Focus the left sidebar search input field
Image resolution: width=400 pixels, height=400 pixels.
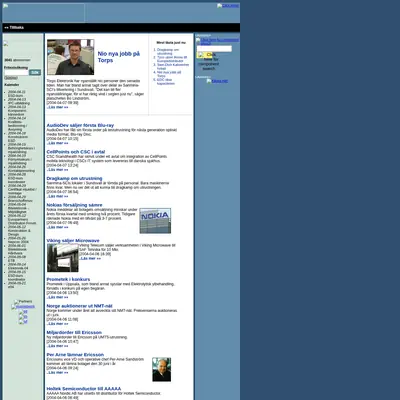point(16,72)
